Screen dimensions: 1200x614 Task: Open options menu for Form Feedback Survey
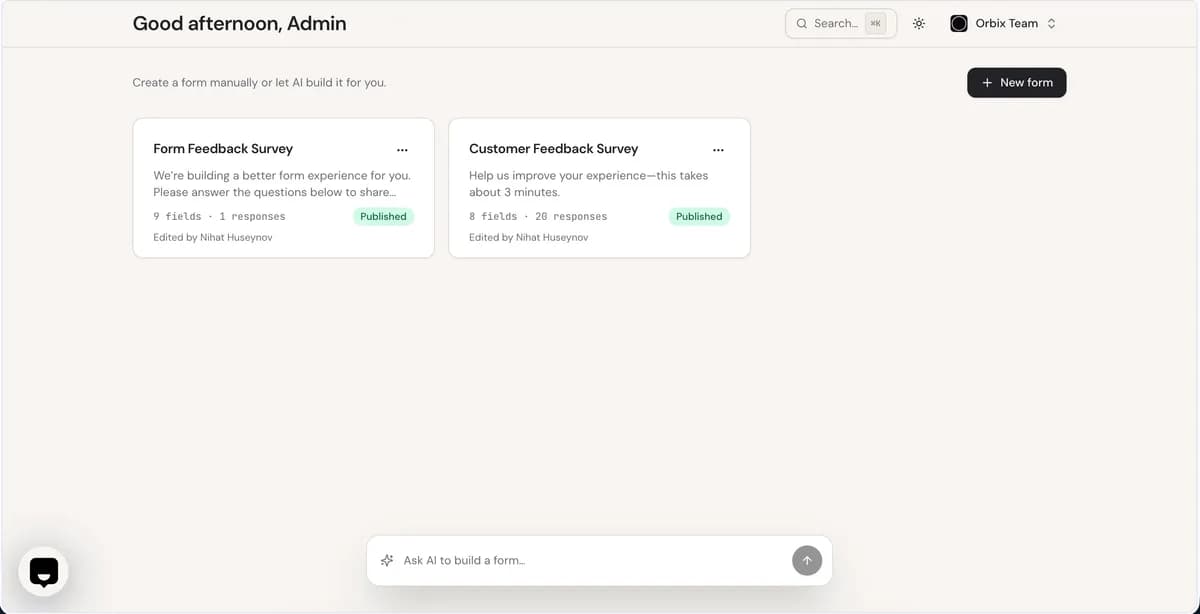coord(402,150)
